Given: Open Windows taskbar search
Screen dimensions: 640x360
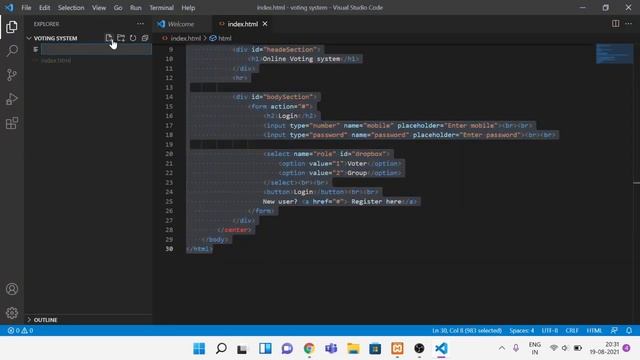Looking at the screenshot, I should click(221, 348).
